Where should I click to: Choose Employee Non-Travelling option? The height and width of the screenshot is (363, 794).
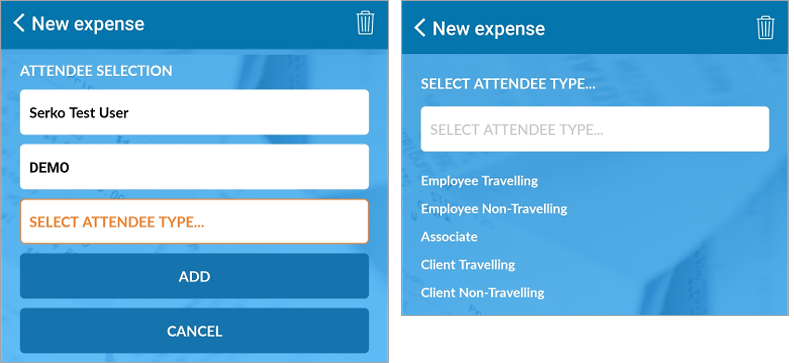(494, 209)
